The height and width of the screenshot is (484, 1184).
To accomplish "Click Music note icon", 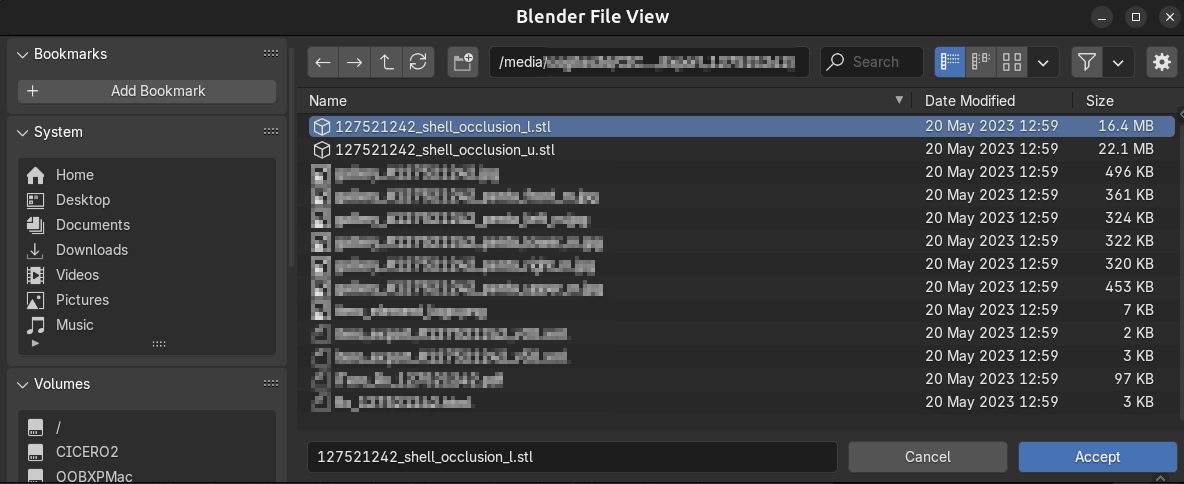I will pyautogui.click(x=35, y=325).
